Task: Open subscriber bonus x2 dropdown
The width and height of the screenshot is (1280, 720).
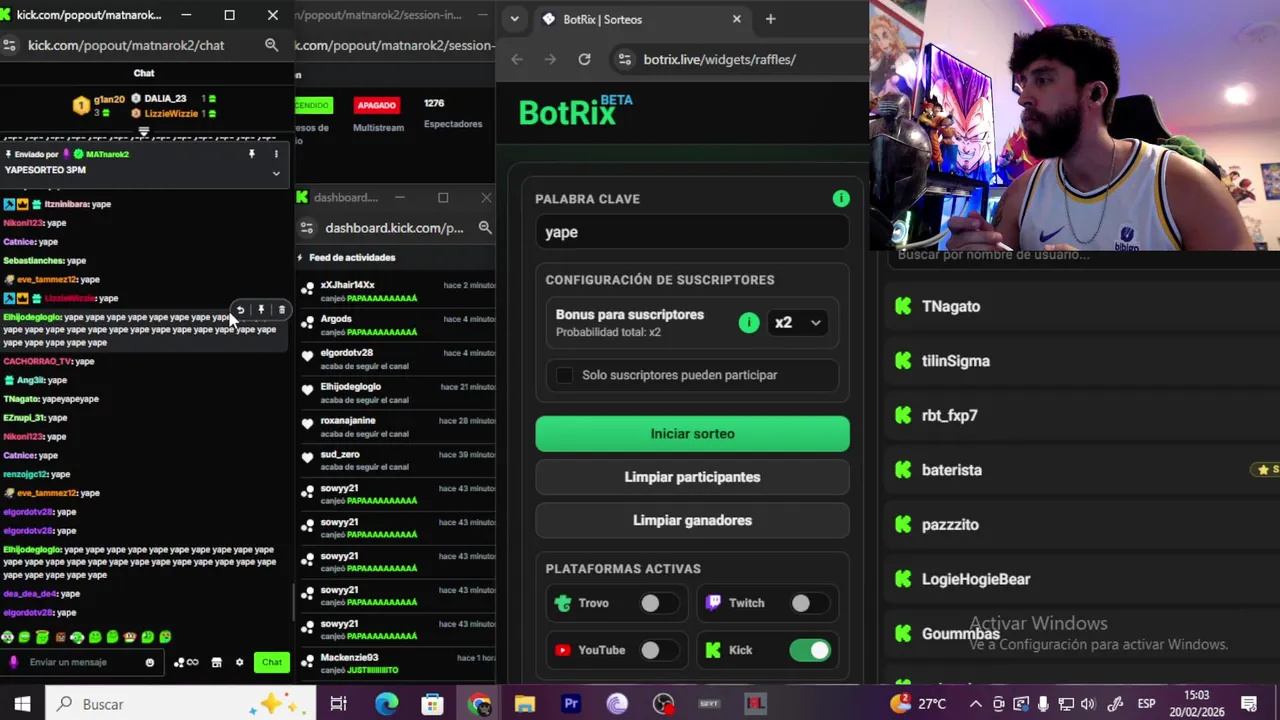Action: (797, 323)
